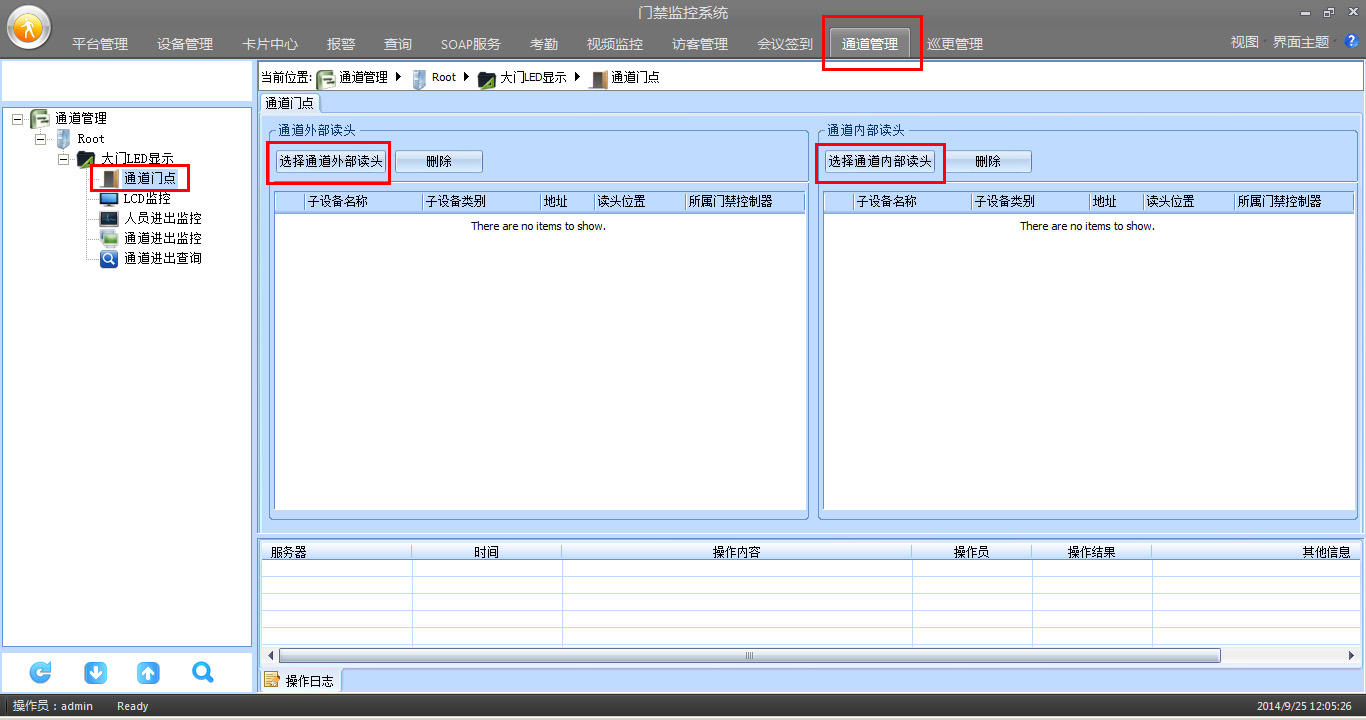The width and height of the screenshot is (1366, 720).
Task: Sort external reader grid by 地址
Action: tap(567, 201)
